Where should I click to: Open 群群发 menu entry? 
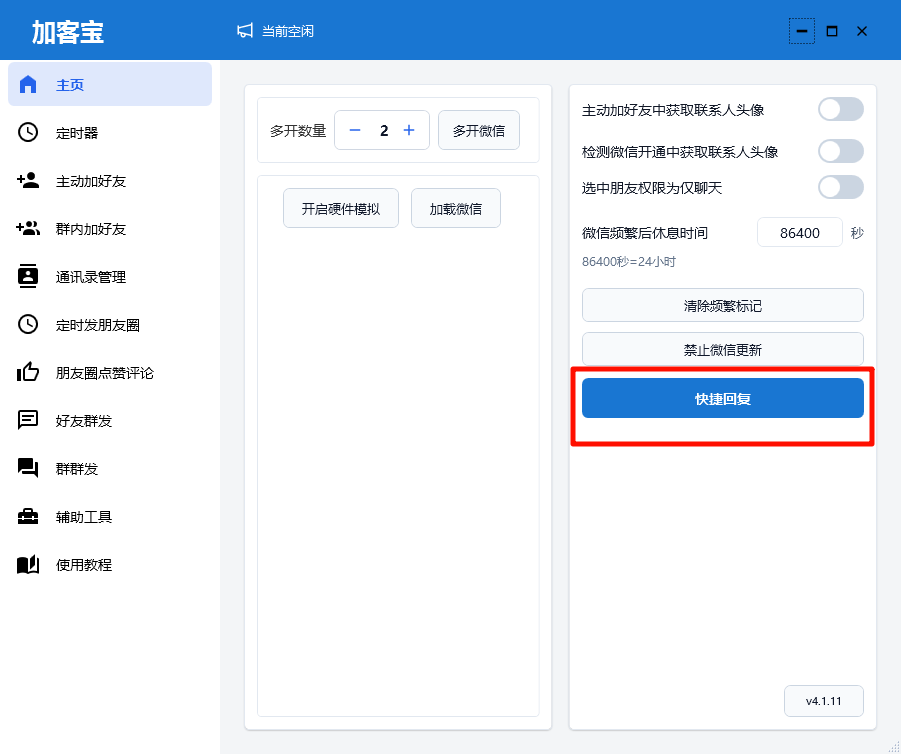pyautogui.click(x=110, y=468)
